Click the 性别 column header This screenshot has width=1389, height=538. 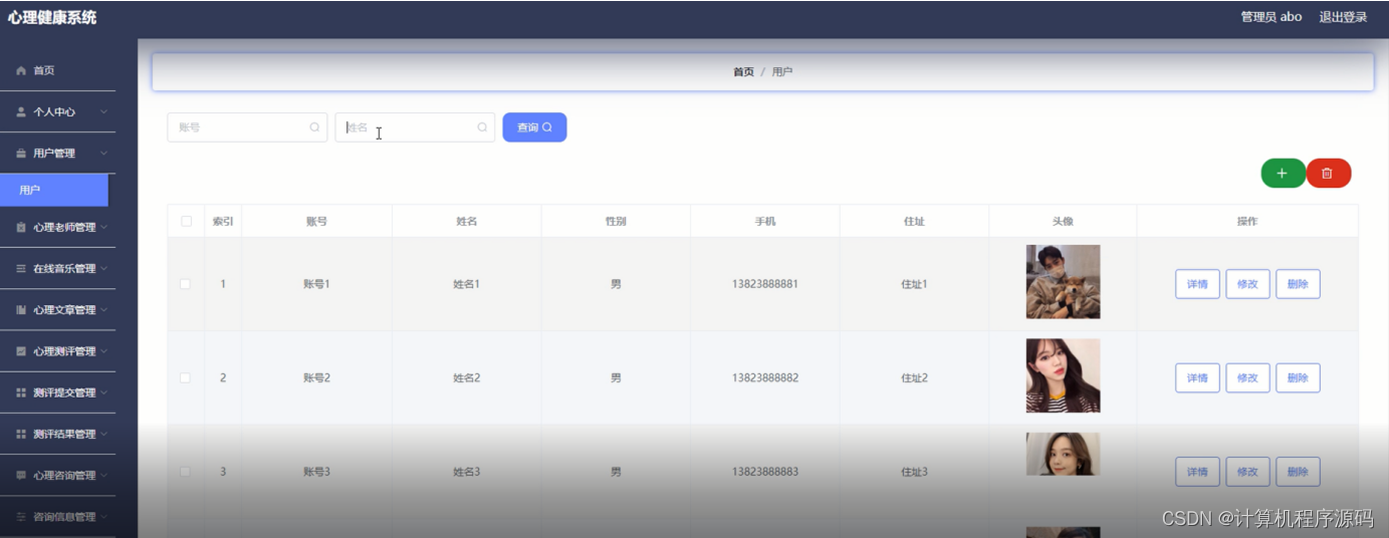tap(616, 221)
